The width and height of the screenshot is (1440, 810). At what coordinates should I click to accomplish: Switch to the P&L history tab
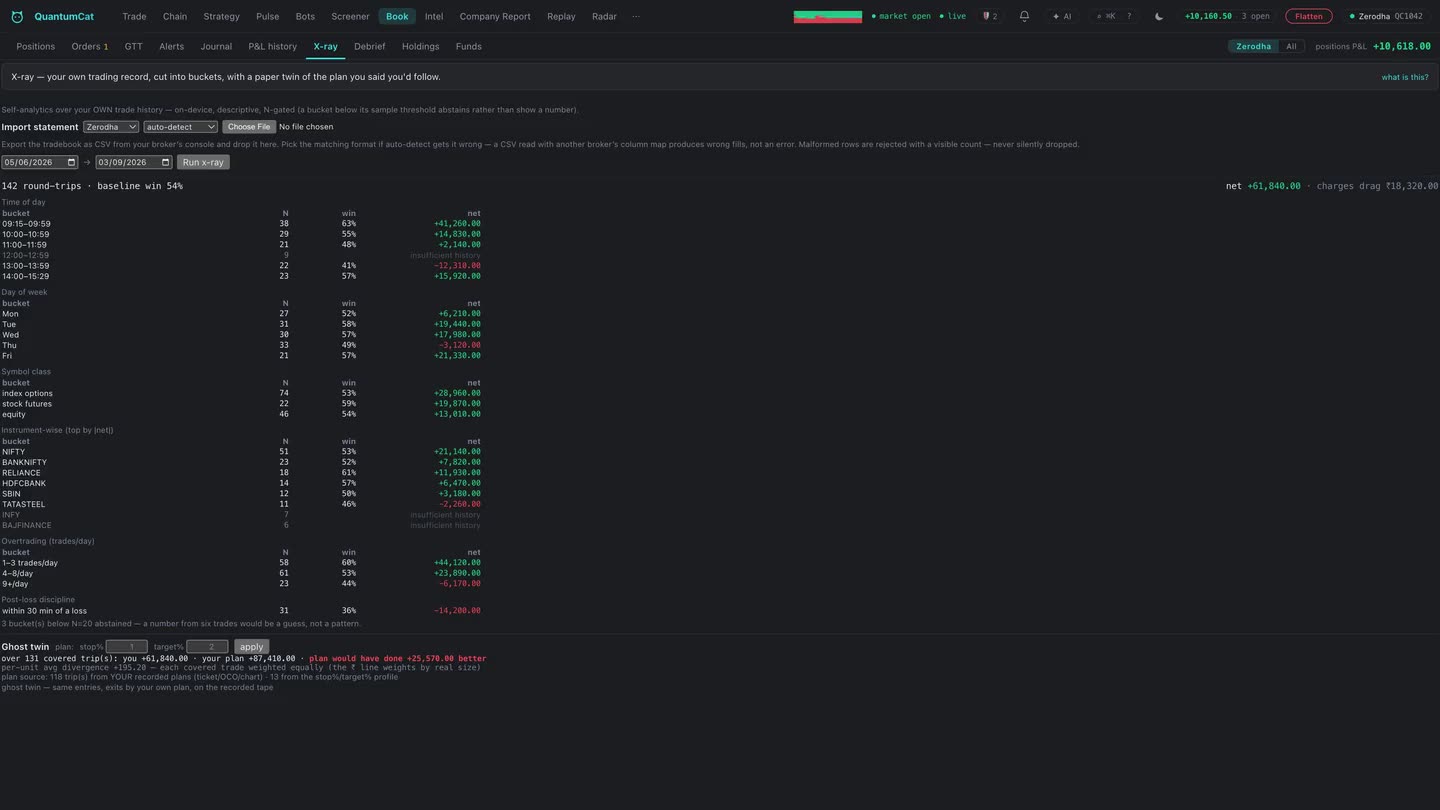tap(273, 47)
